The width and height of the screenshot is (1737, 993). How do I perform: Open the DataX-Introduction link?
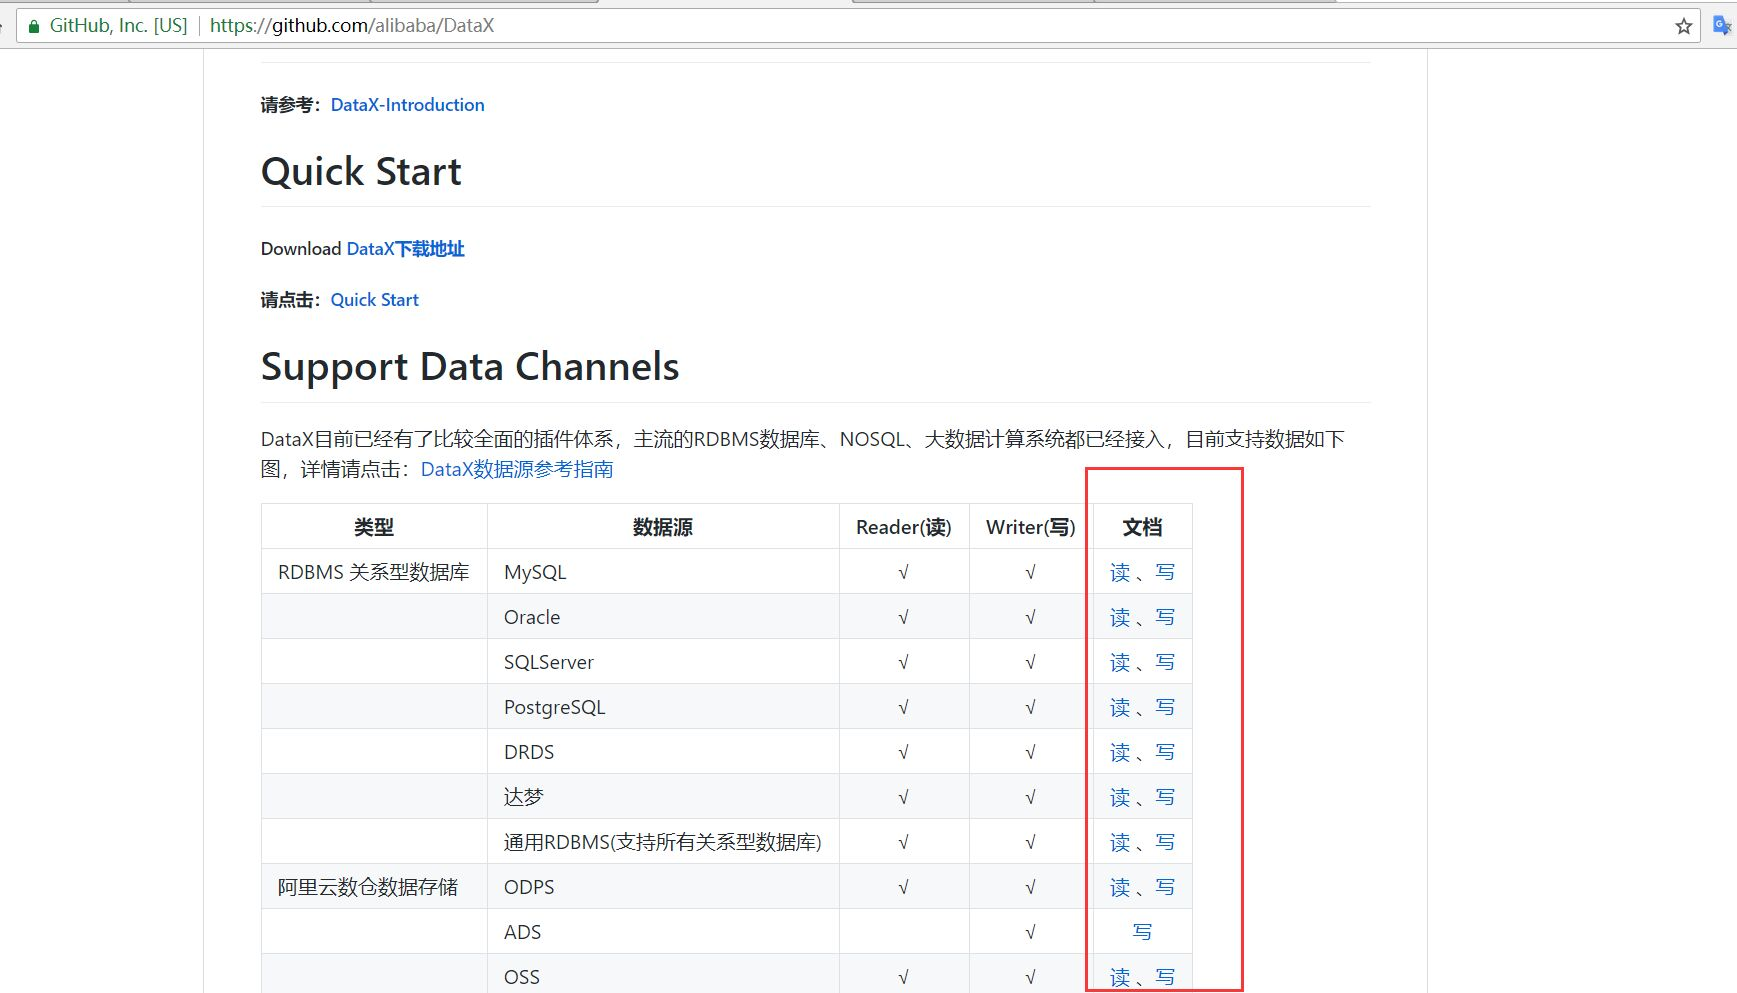pos(406,104)
